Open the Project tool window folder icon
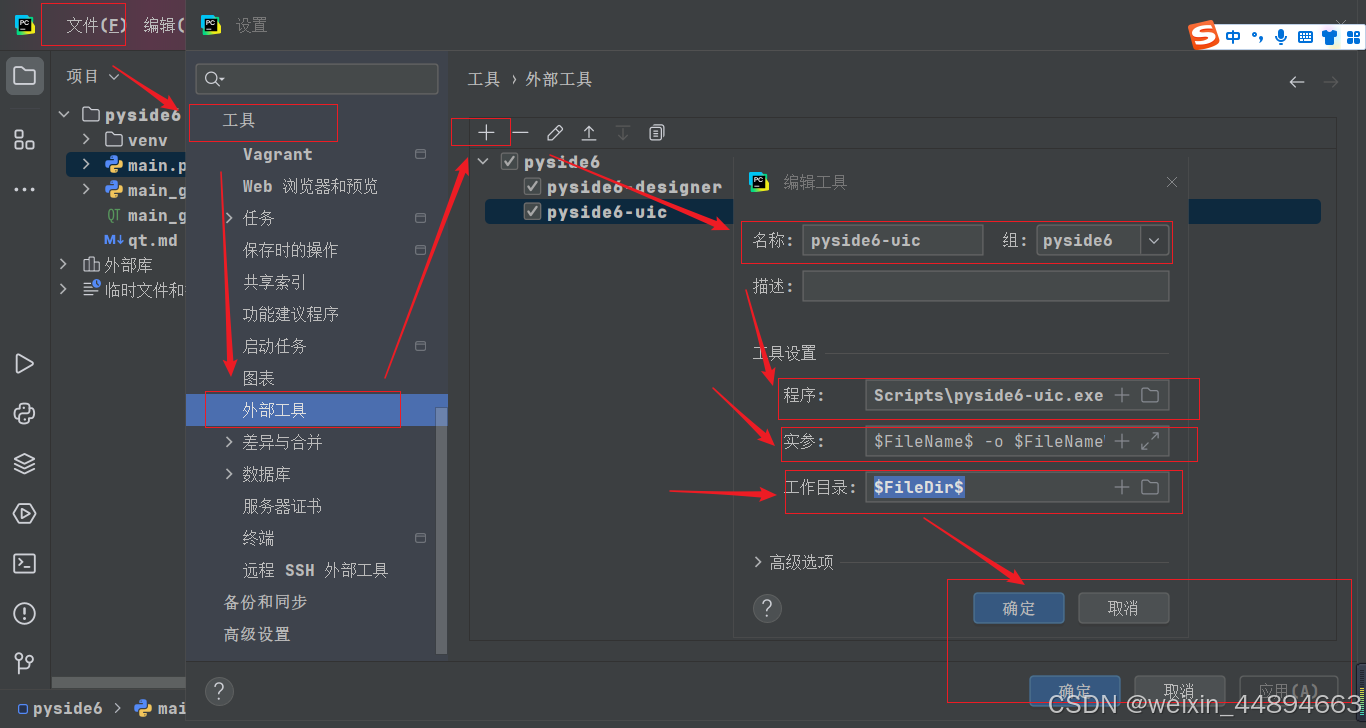 tap(25, 76)
